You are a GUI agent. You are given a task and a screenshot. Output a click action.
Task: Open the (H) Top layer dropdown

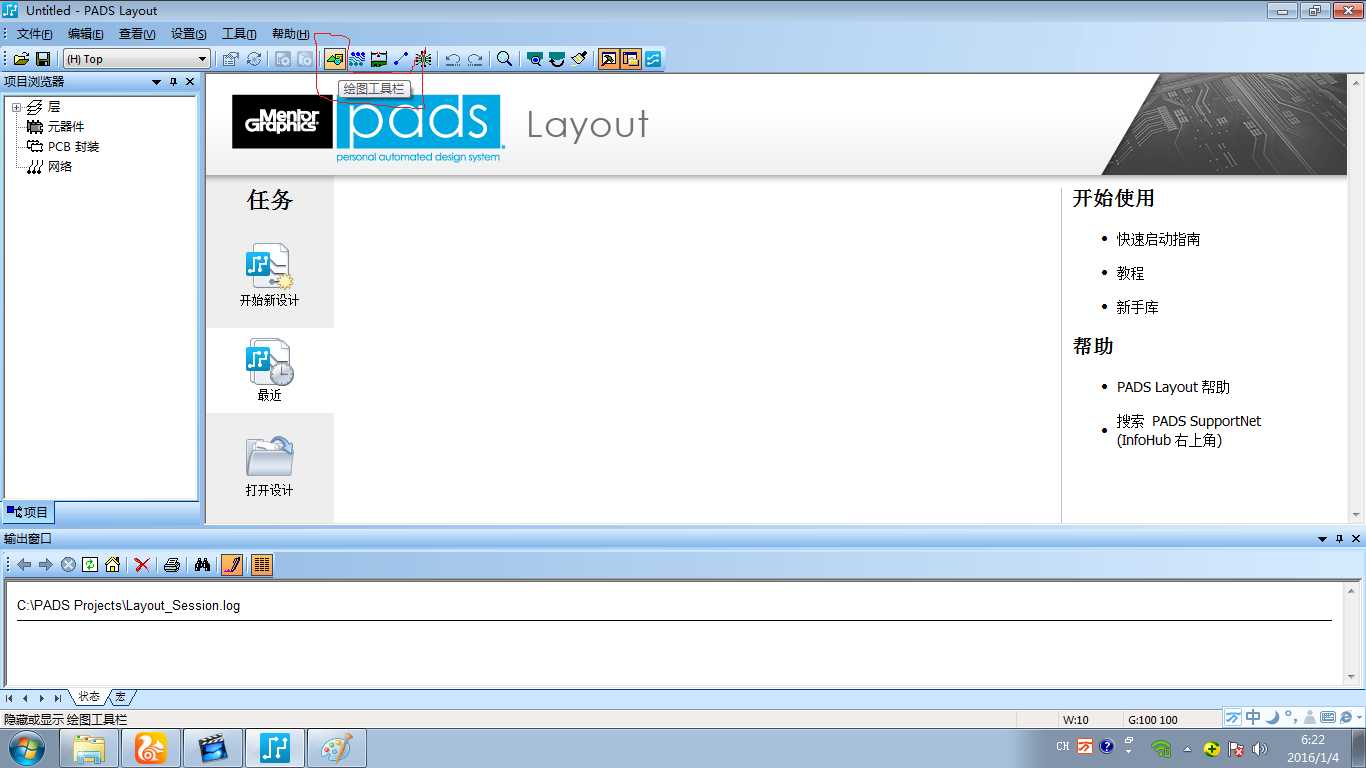136,59
